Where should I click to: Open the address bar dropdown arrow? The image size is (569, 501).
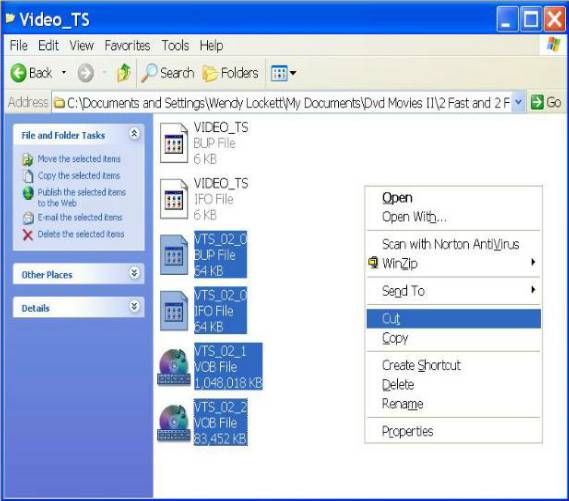[519, 102]
